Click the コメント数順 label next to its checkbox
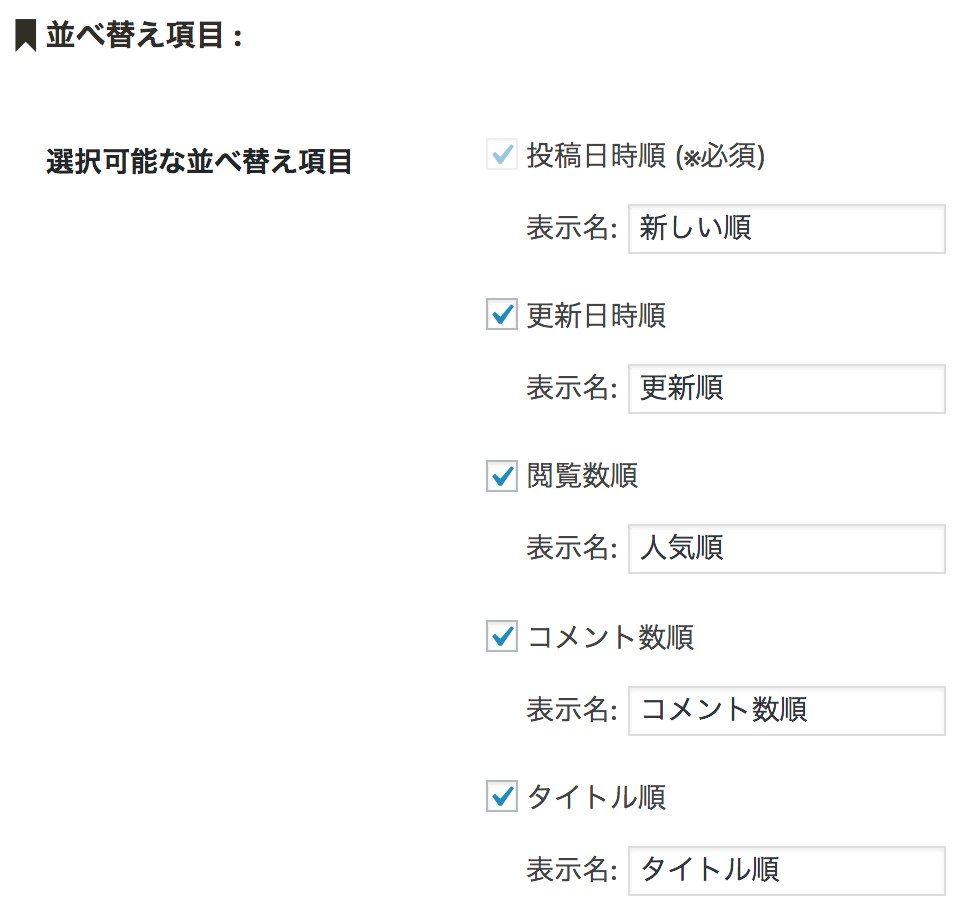The height and width of the screenshot is (924, 976). [610, 637]
